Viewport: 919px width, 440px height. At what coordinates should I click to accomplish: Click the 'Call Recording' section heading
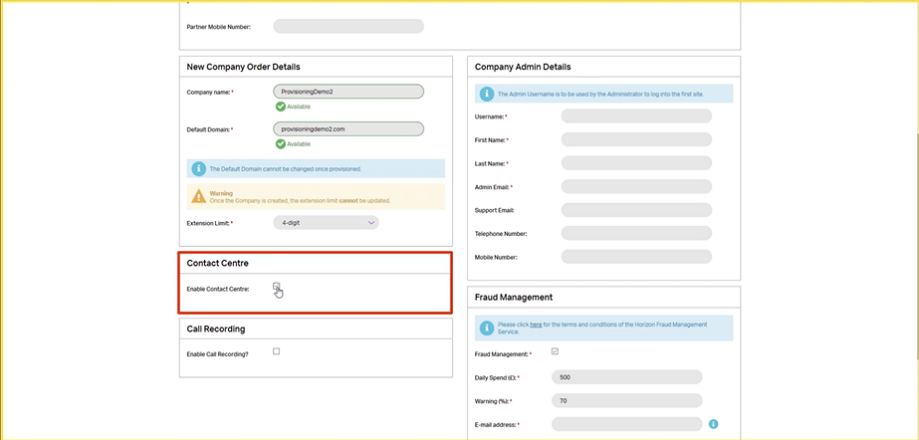(x=216, y=329)
